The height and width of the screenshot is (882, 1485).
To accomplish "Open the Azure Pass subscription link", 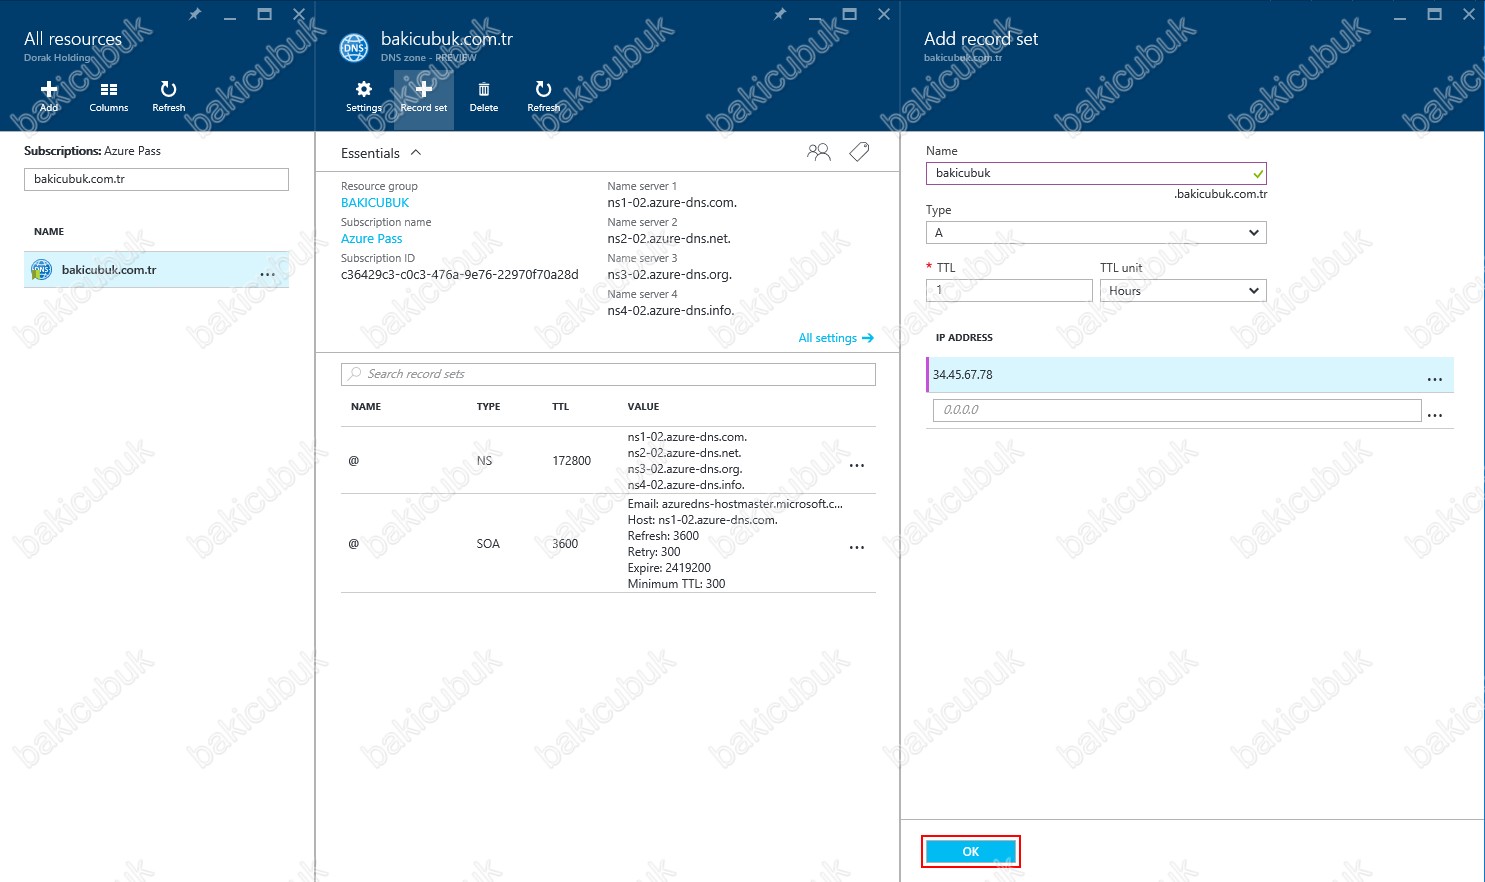I will [x=371, y=238].
